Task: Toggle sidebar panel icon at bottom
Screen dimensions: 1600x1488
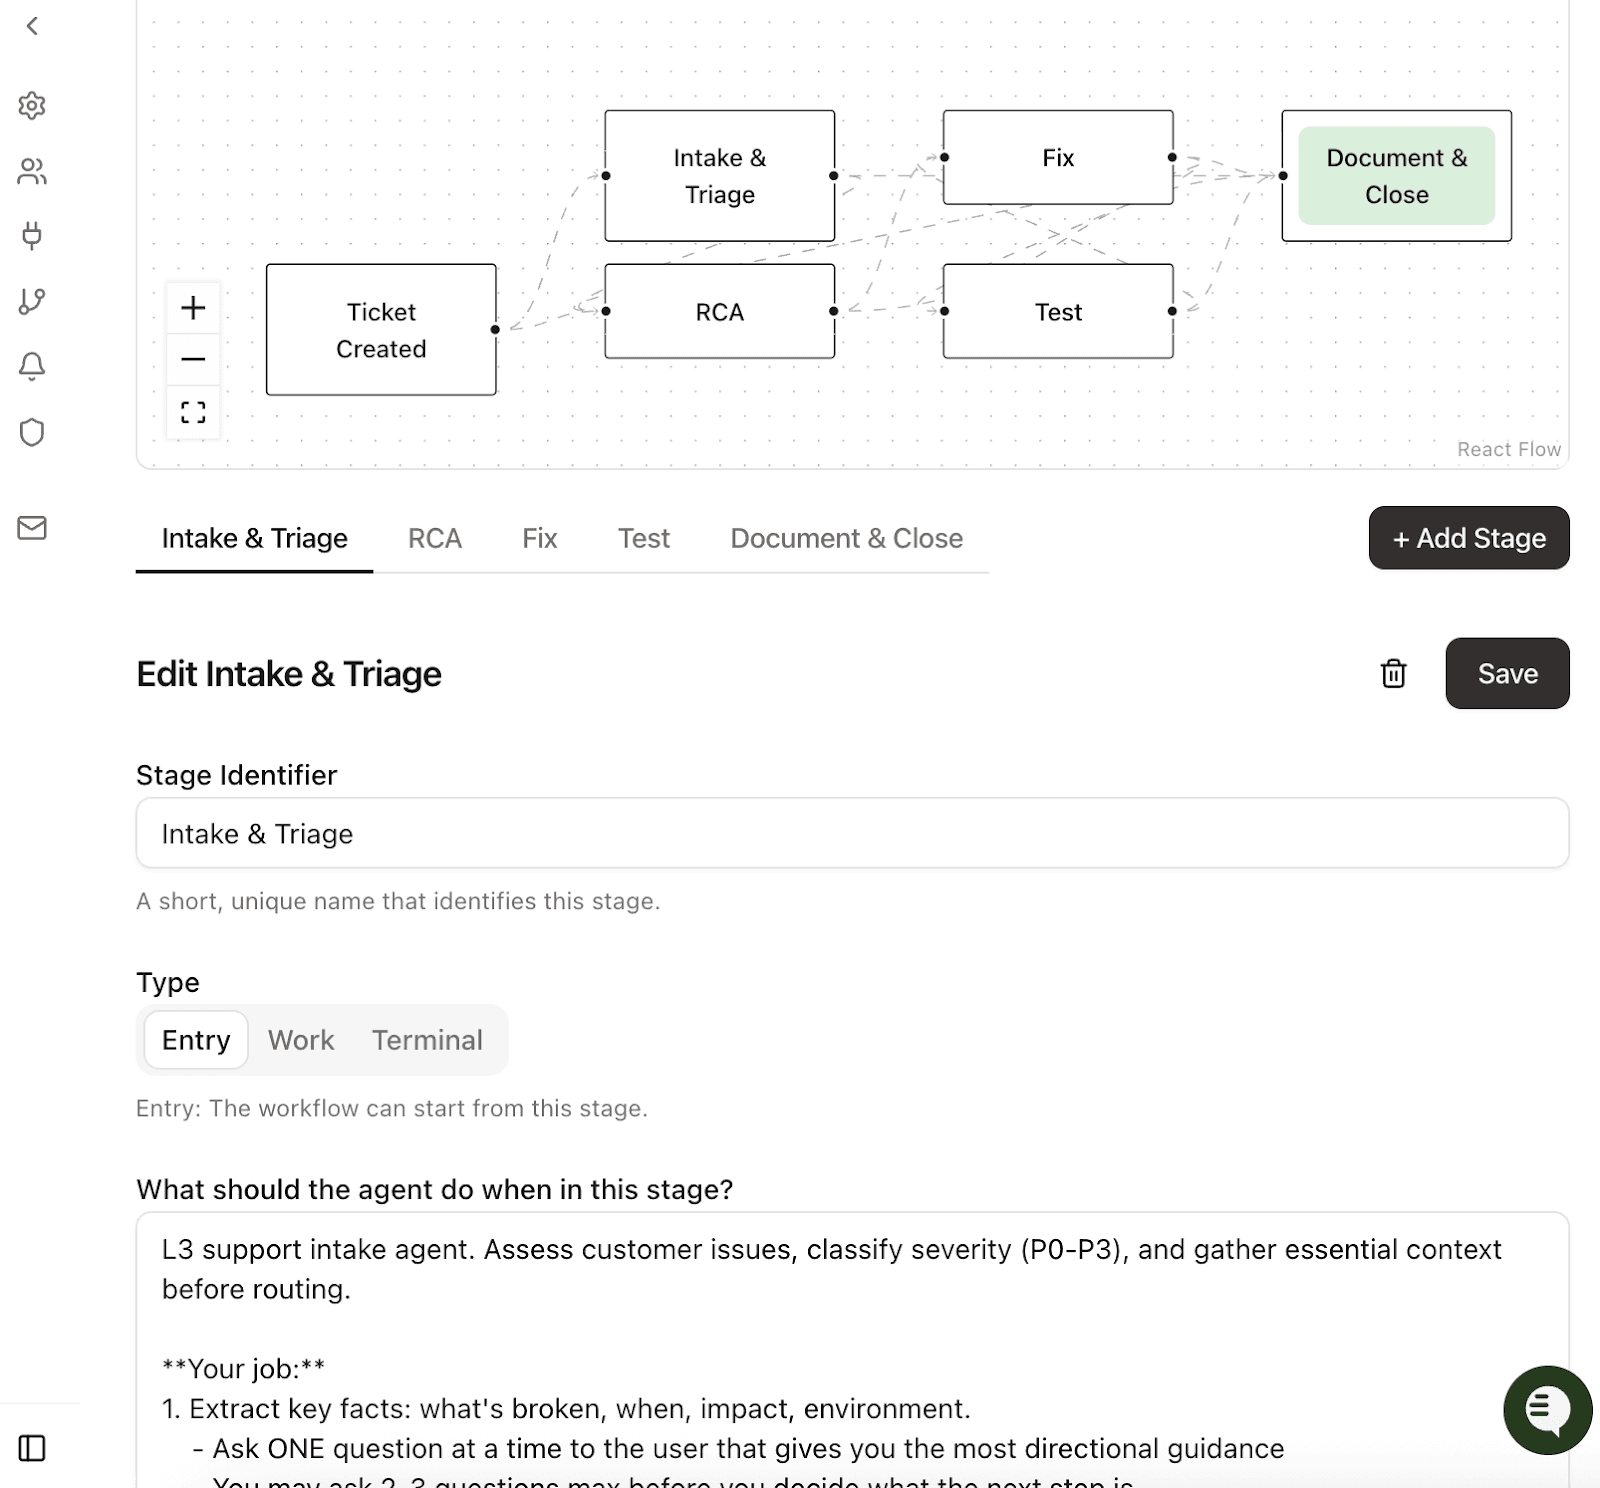Action: (32, 1448)
